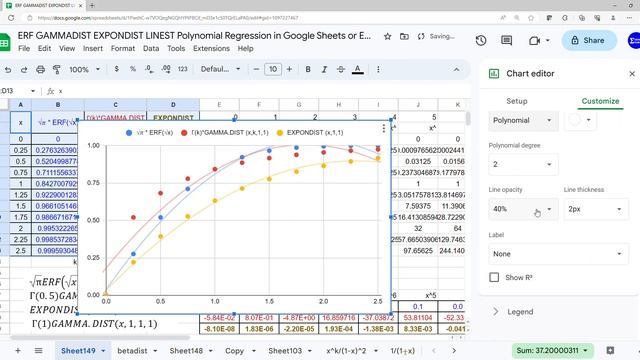This screenshot has width=640, height=360.
Task: Enable the Show R² checkbox
Action: (494, 278)
